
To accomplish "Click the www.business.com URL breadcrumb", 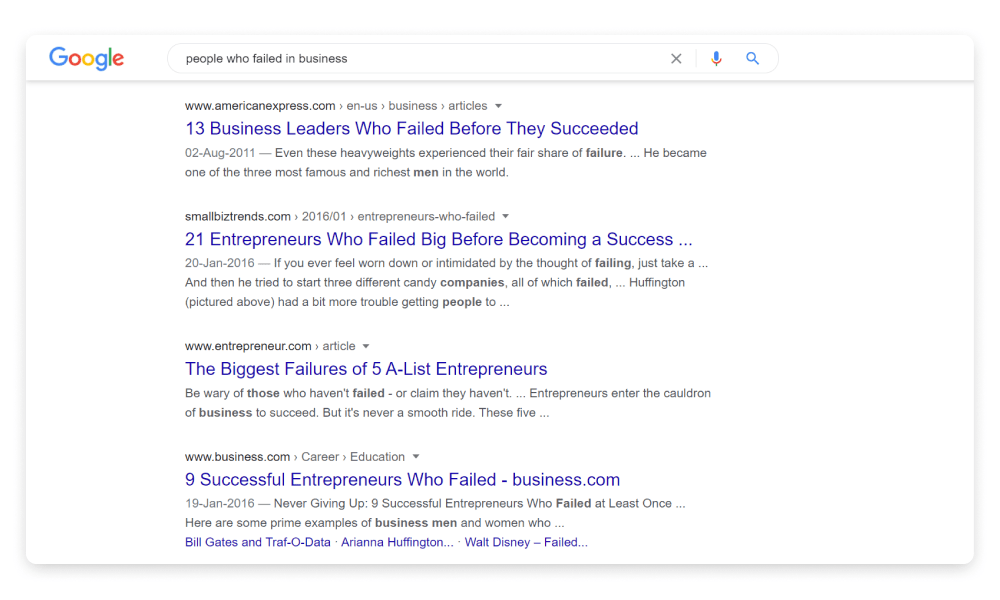I will 237,457.
